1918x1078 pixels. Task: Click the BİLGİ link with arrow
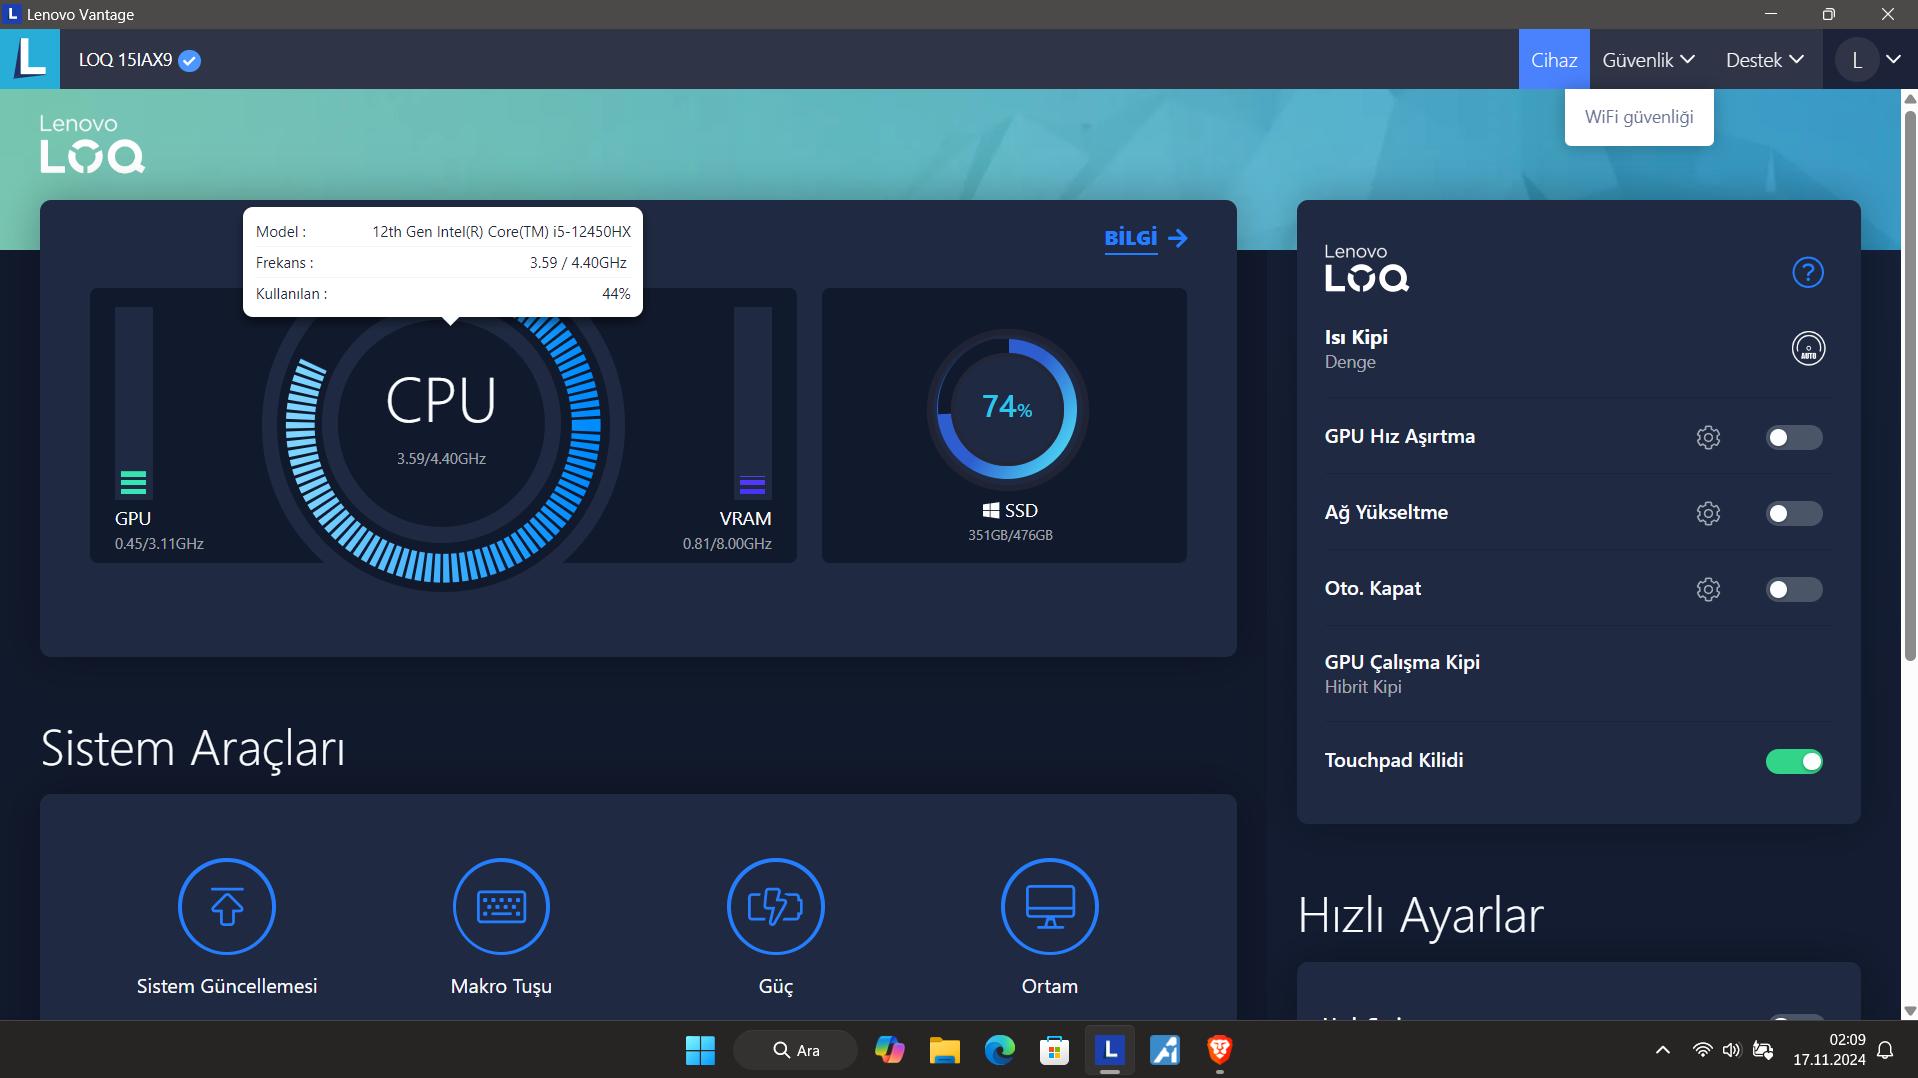pos(1145,238)
